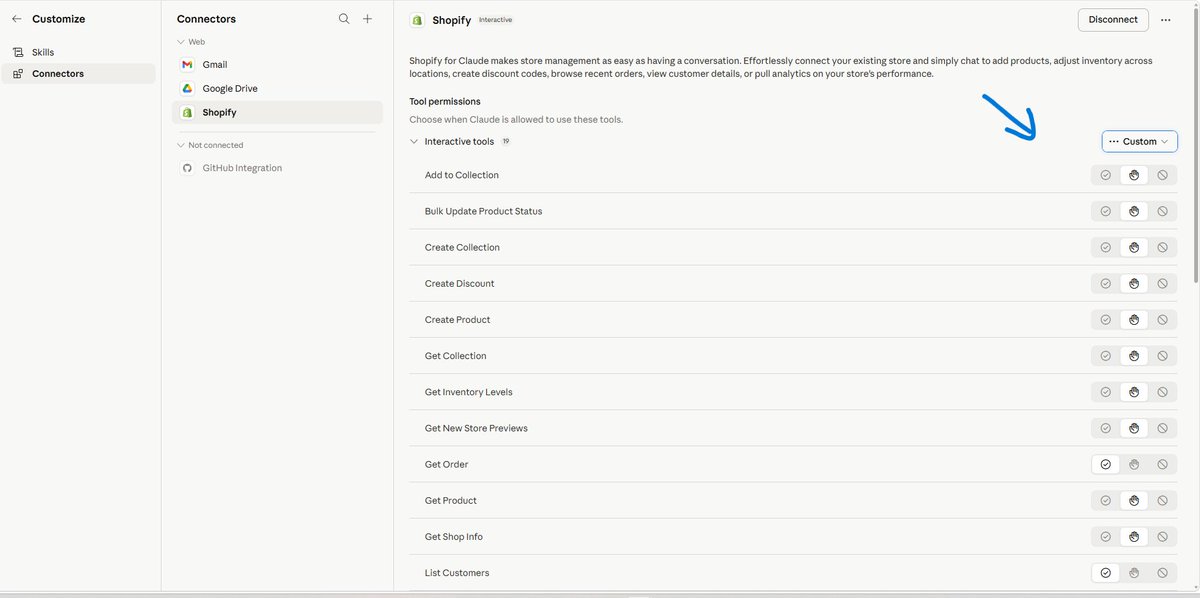Block the Create Product tool

pos(1162,320)
